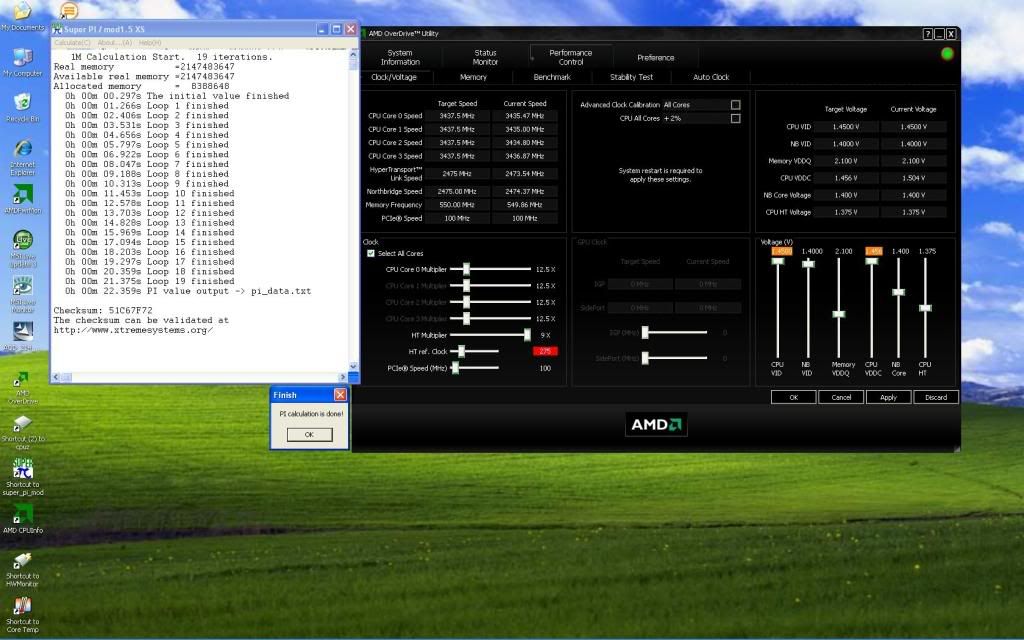The height and width of the screenshot is (640, 1024).
Task: Open the HWMonitor shortcut icon
Action: (x=22, y=561)
